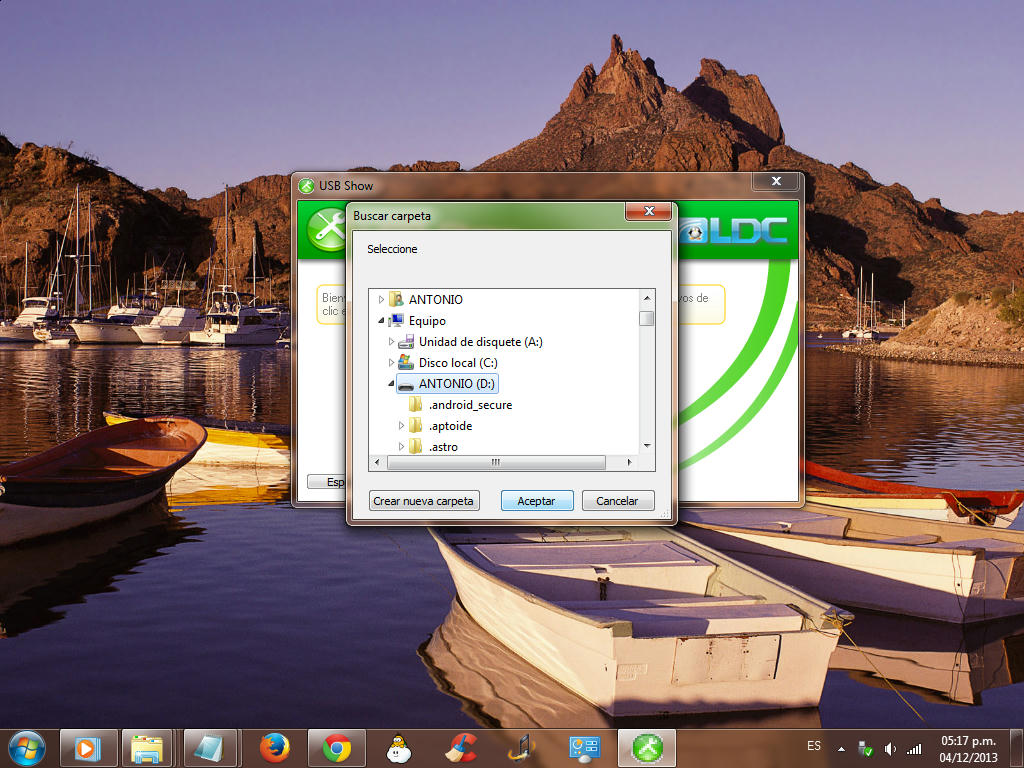Click the USB Show taskbar icon

click(647, 748)
